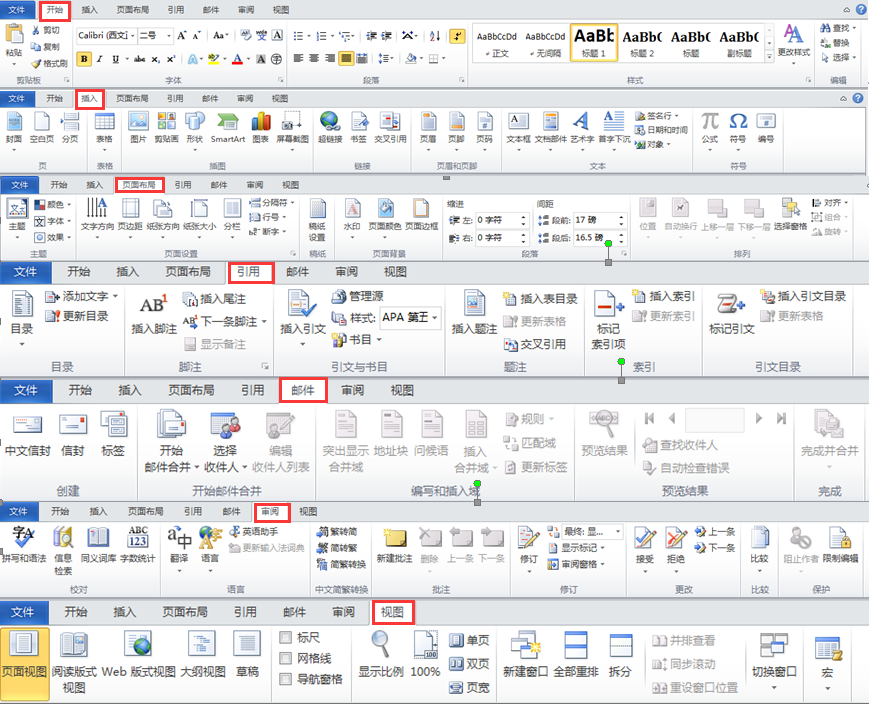This screenshot has height=704, width=869.
Task: Select the active 邮件 (Mailings) tab
Action: pyautogui.click(x=303, y=390)
